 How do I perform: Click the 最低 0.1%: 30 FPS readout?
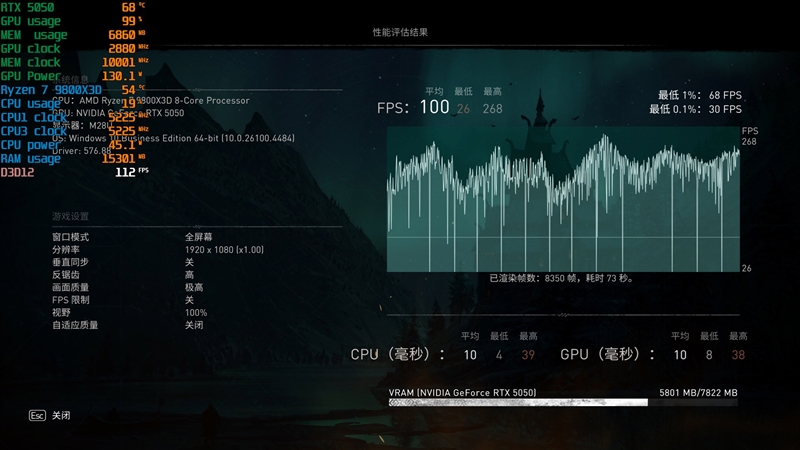click(x=695, y=109)
